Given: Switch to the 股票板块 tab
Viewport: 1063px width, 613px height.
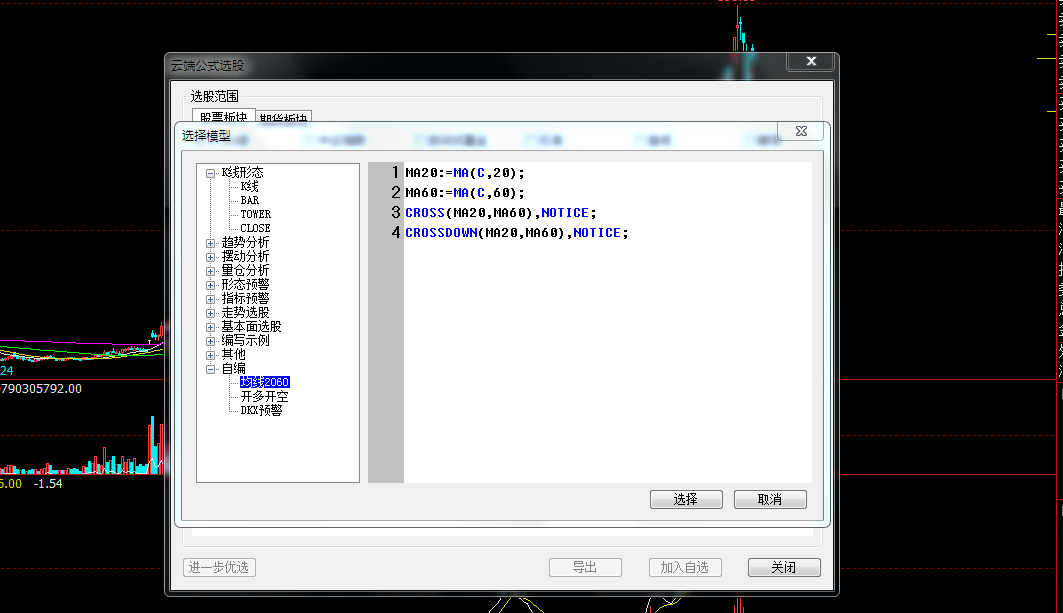Looking at the screenshot, I should click(223, 117).
